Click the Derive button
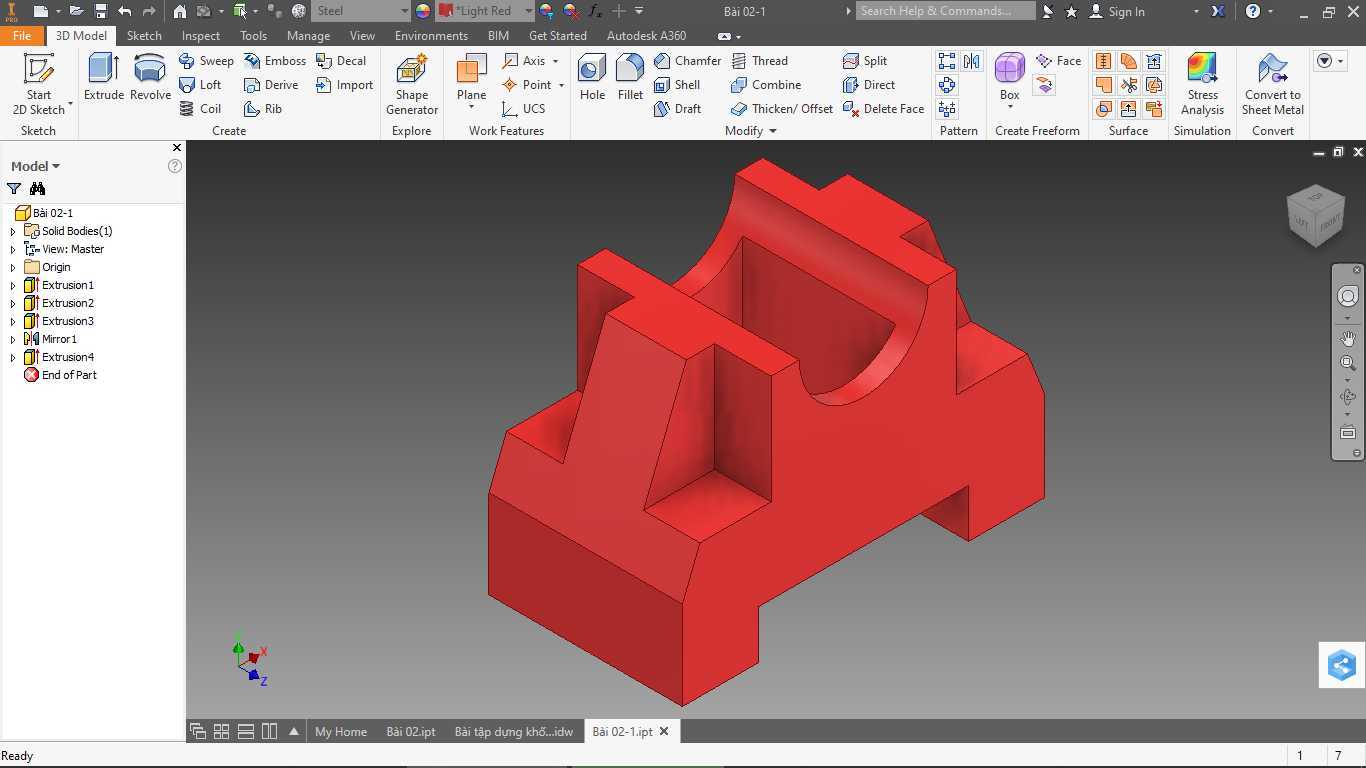Image resolution: width=1366 pixels, height=768 pixels. [x=271, y=85]
